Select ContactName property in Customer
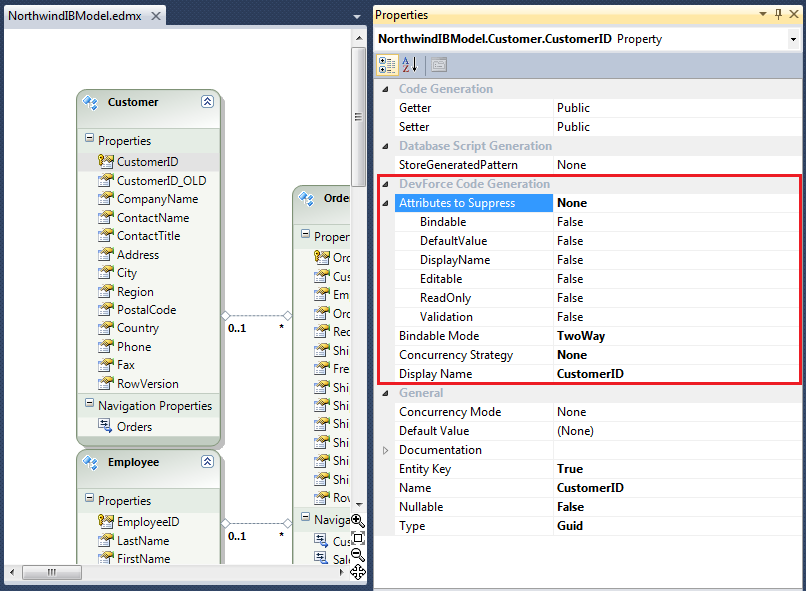The image size is (809, 614). coord(153,218)
